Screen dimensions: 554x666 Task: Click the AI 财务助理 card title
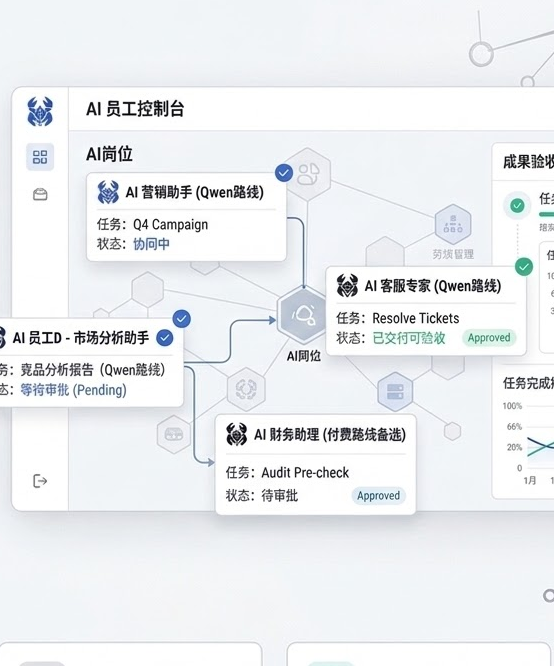coord(330,435)
